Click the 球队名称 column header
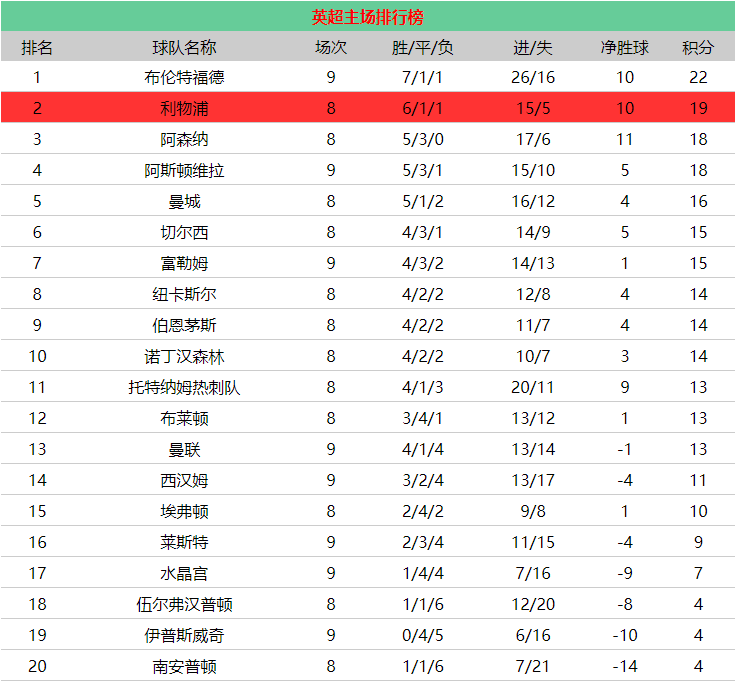This screenshot has height=682, width=735. point(184,47)
